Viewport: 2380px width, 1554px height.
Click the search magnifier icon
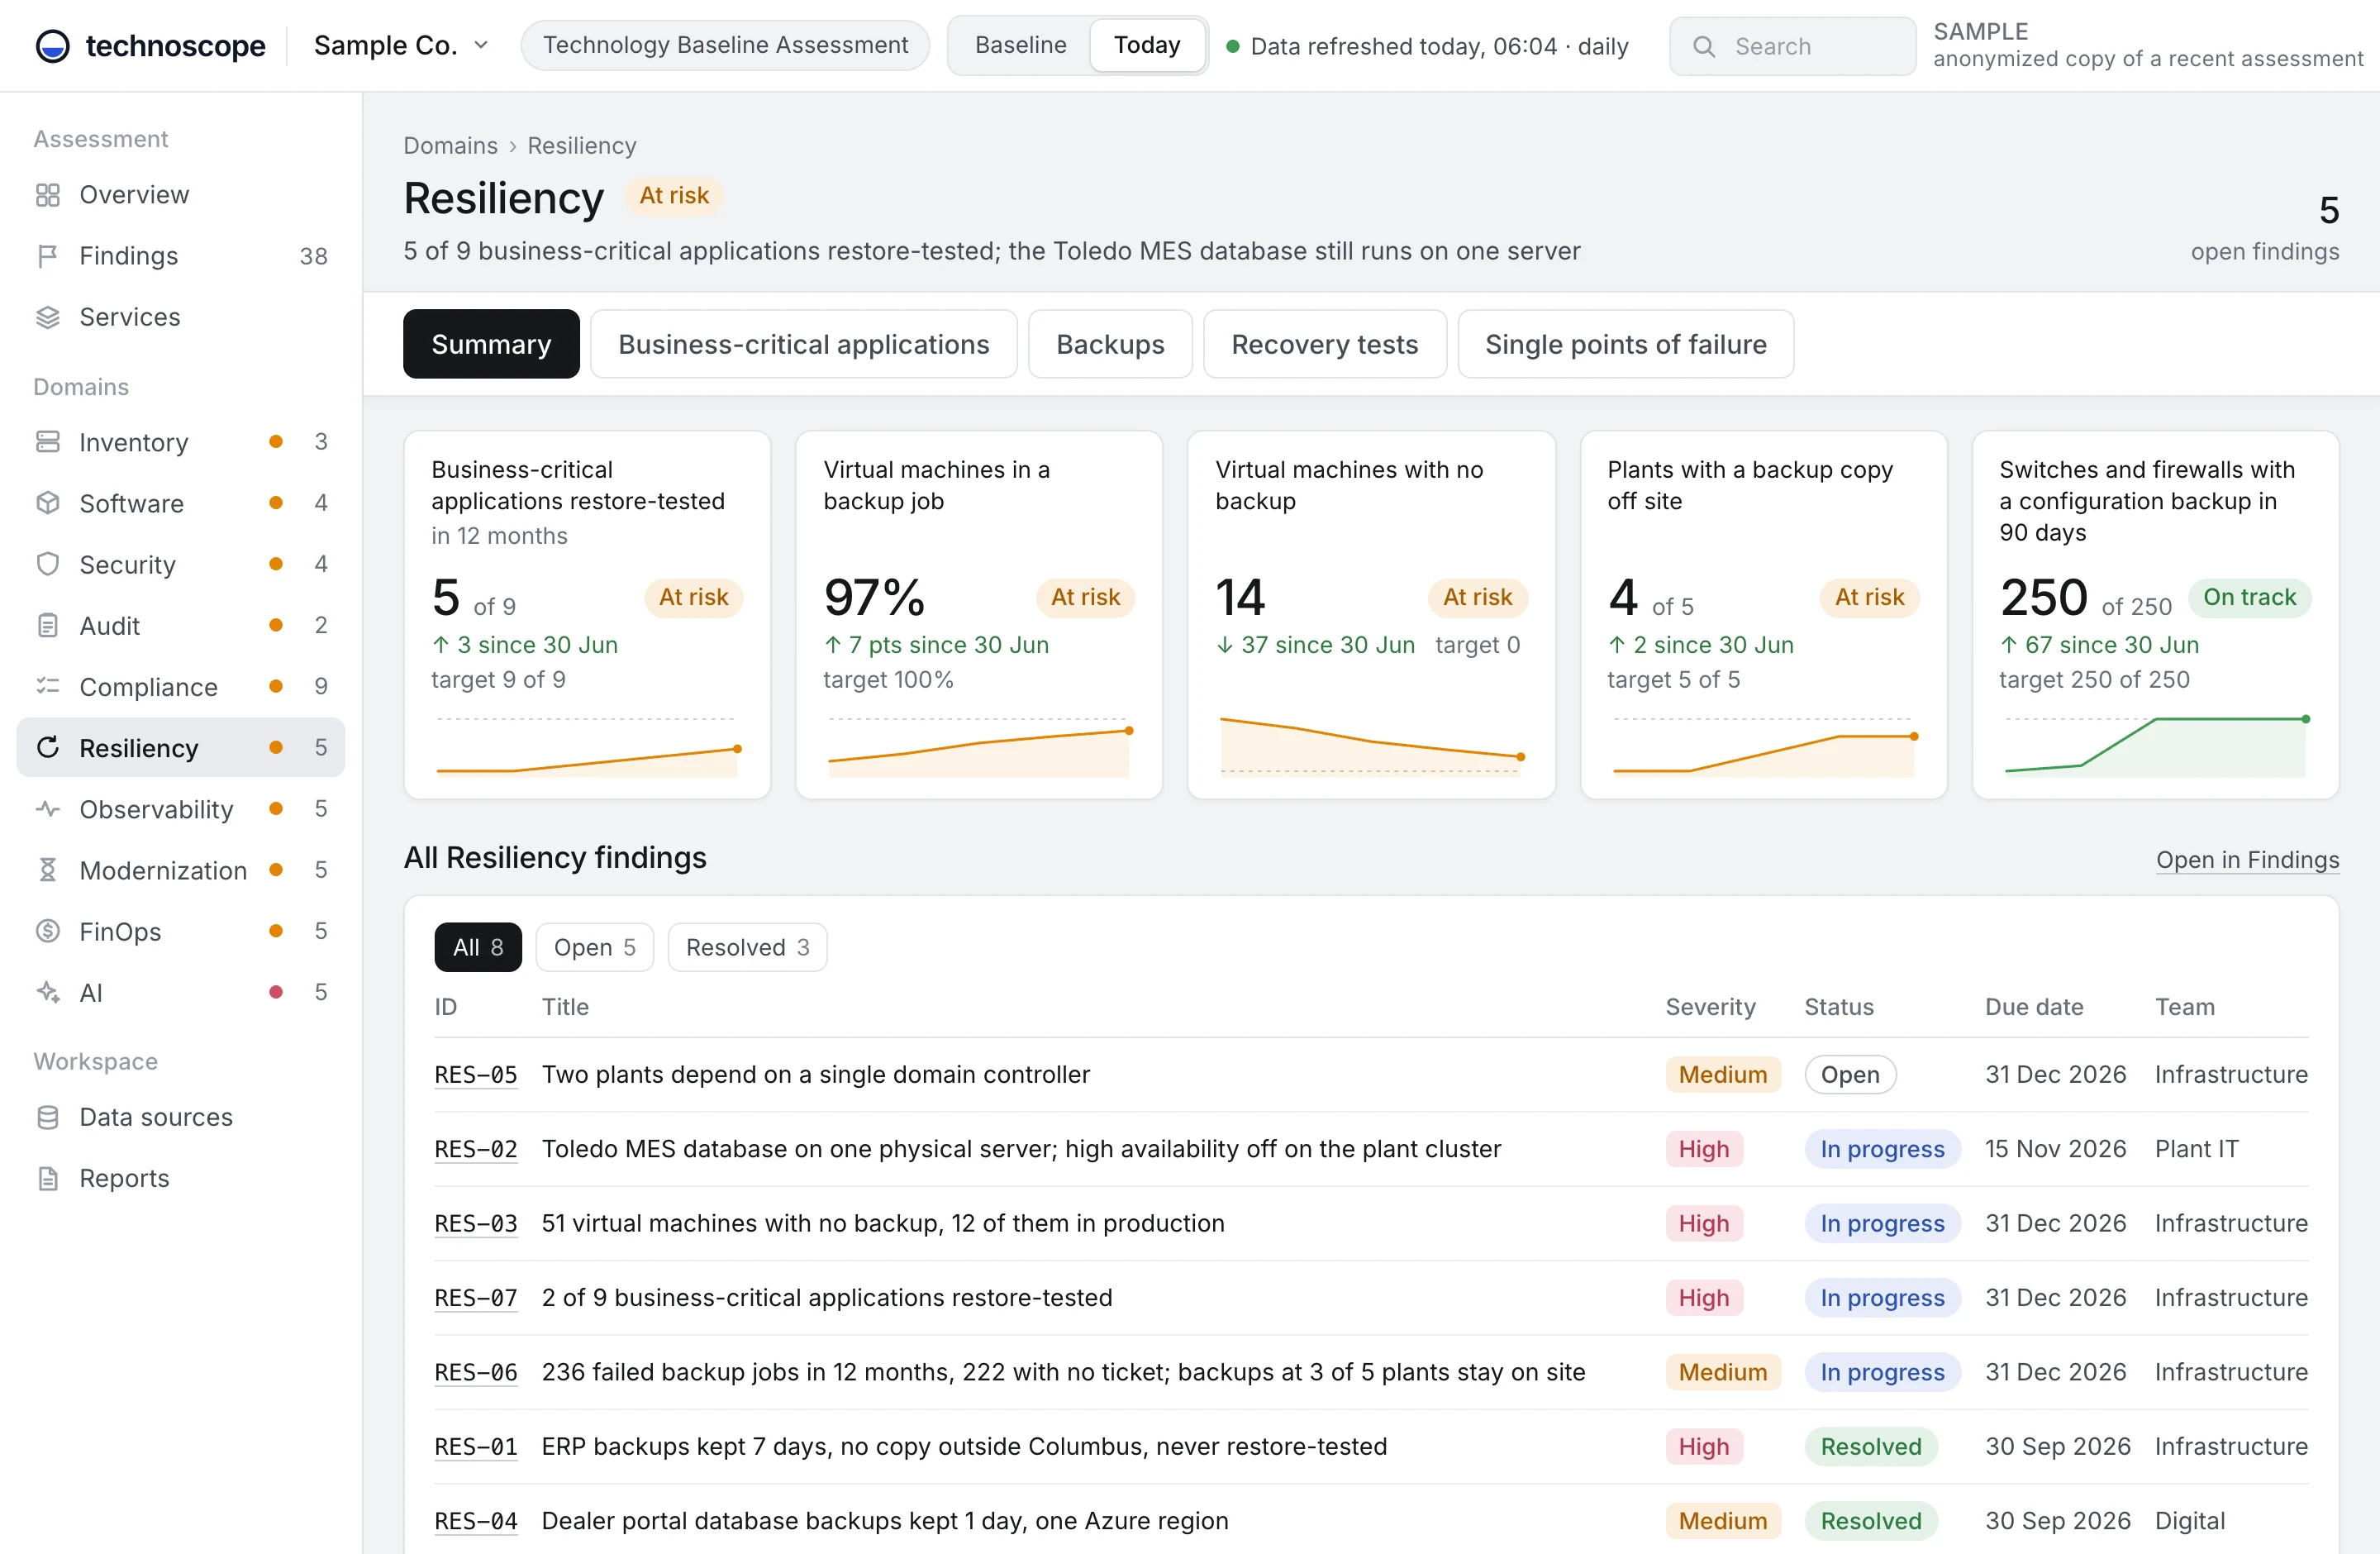1704,47
